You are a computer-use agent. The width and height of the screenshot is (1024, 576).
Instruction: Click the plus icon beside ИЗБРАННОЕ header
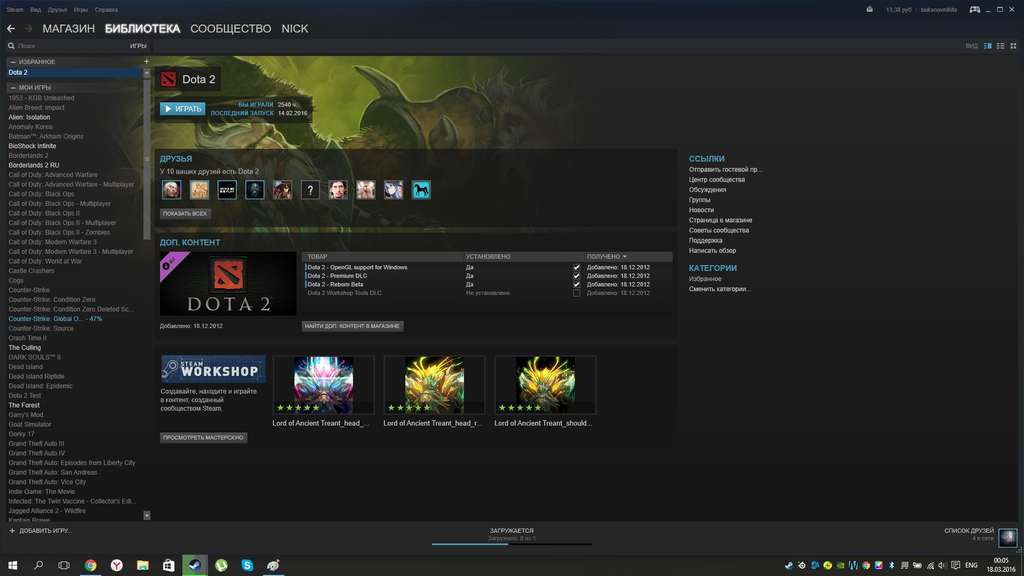tap(146, 61)
